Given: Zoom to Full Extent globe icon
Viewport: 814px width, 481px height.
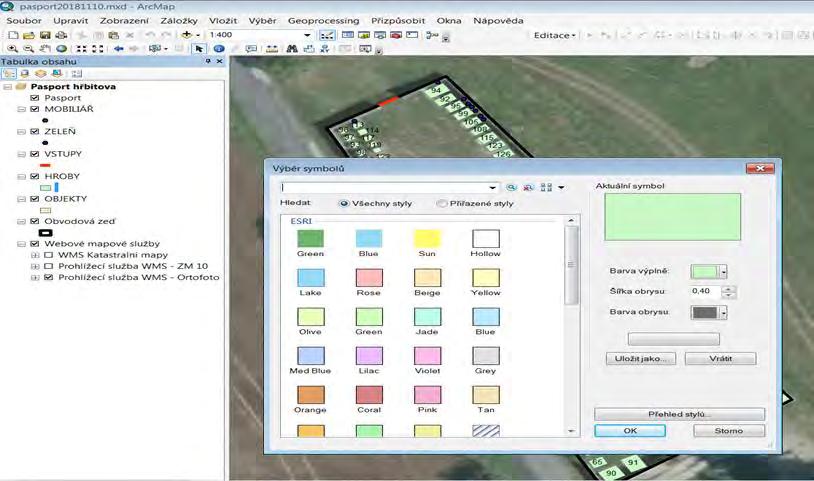Looking at the screenshot, I should pyautogui.click(x=61, y=49).
